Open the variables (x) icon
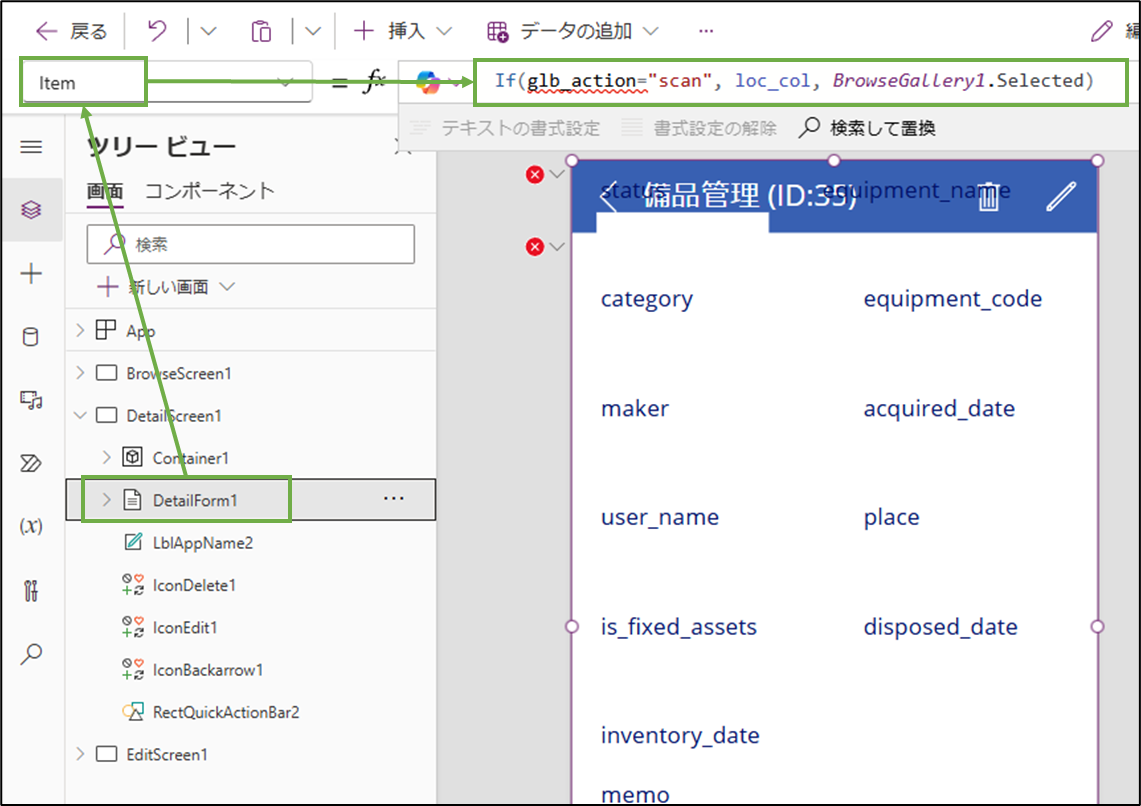Viewport: 1141px width, 806px height. 31,526
